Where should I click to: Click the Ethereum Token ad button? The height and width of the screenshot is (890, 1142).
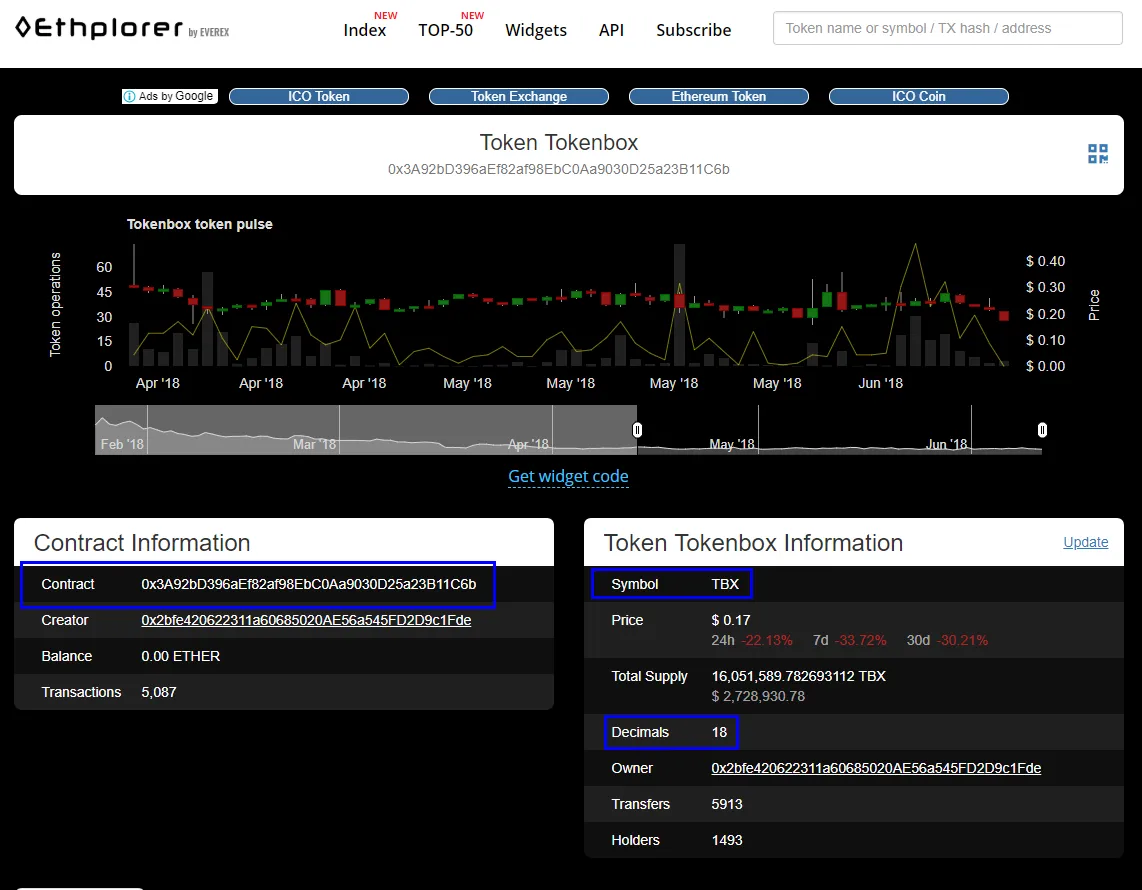coord(719,96)
